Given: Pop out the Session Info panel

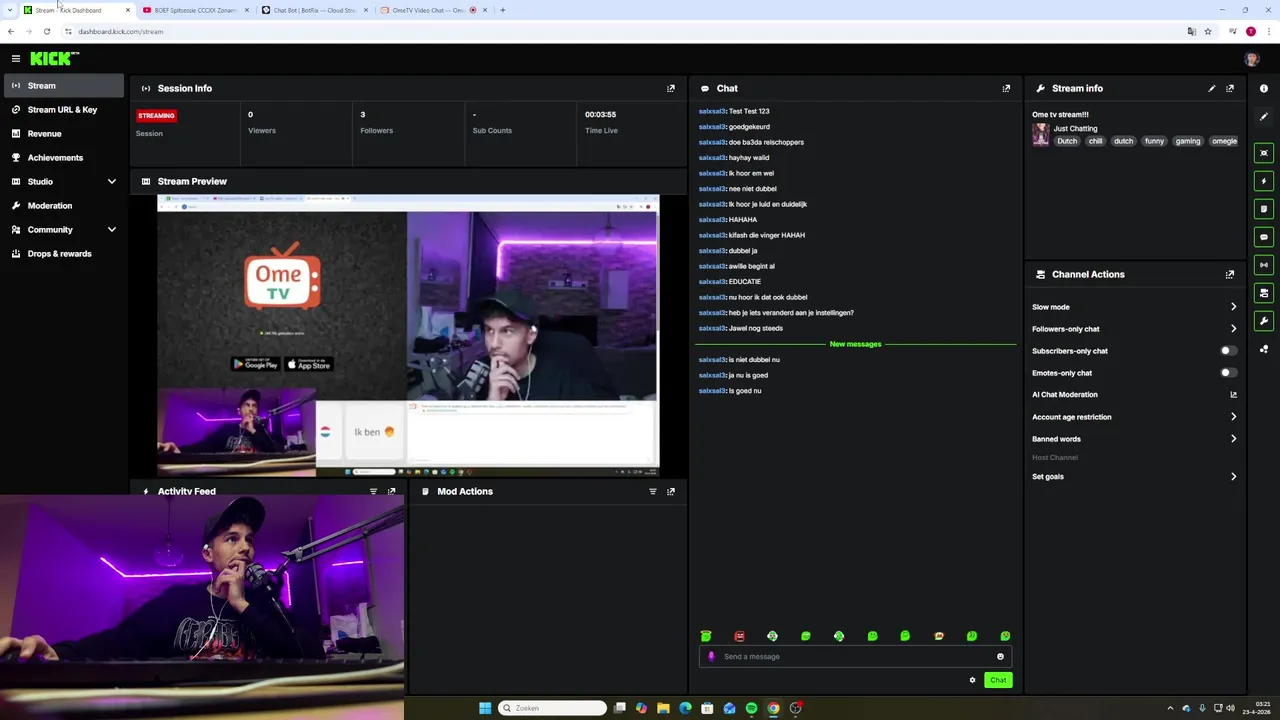Looking at the screenshot, I should tap(671, 88).
